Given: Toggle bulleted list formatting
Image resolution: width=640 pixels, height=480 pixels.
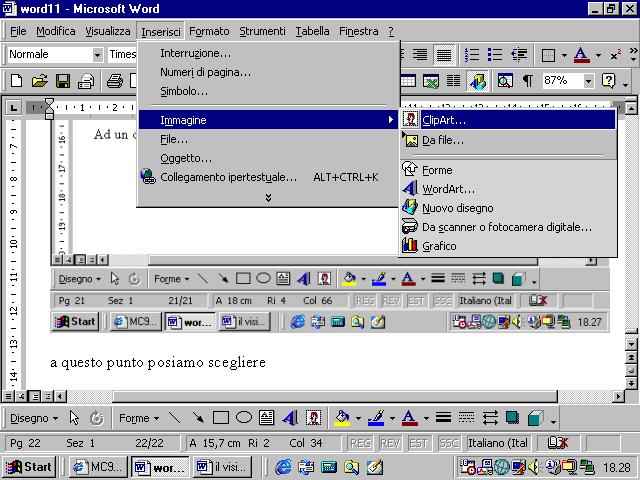Looking at the screenshot, I should [x=495, y=55].
